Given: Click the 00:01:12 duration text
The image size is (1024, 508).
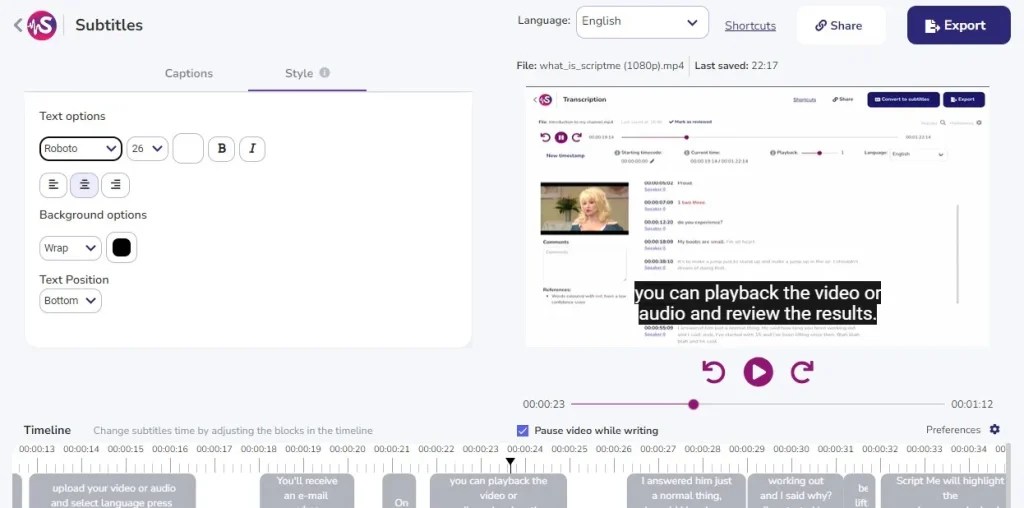Looking at the screenshot, I should (972, 404).
